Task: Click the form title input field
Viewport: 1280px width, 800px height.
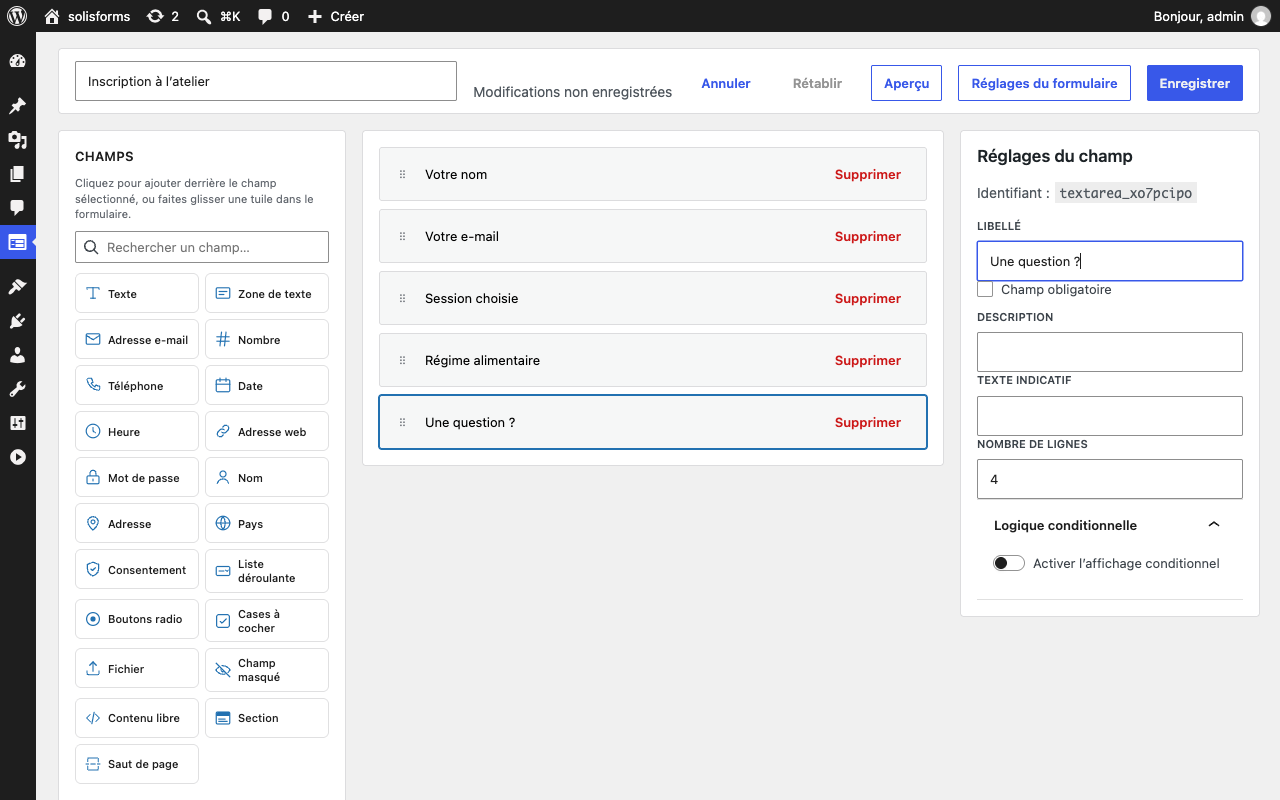Action: pyautogui.click(x=266, y=81)
